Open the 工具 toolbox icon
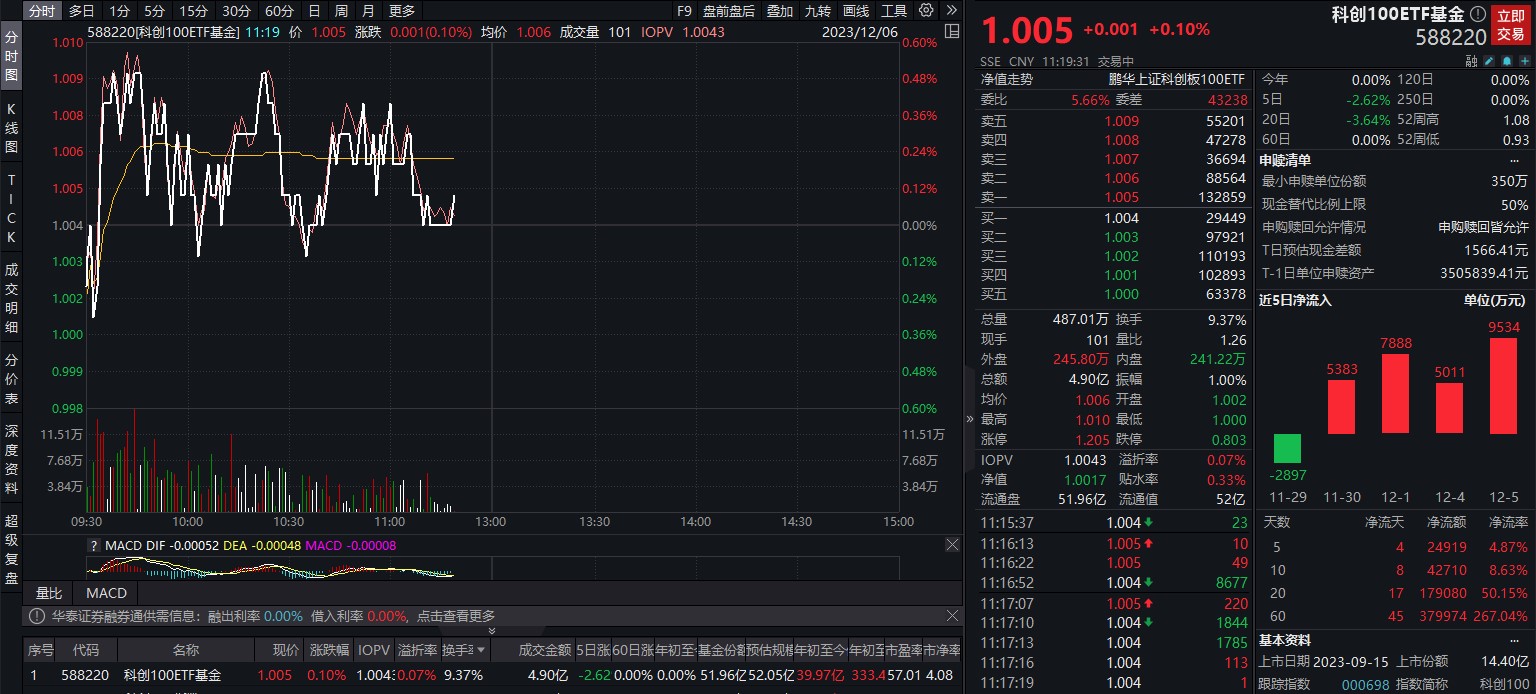Screen dimensions: 1536x694 pyautogui.click(x=896, y=11)
